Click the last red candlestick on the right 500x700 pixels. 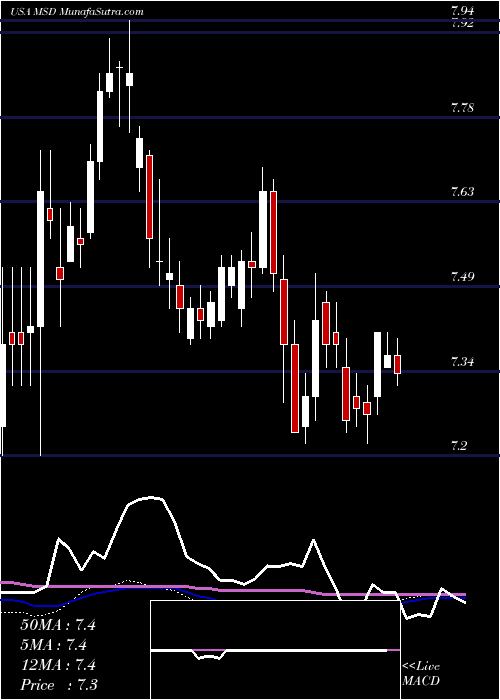pos(397,364)
